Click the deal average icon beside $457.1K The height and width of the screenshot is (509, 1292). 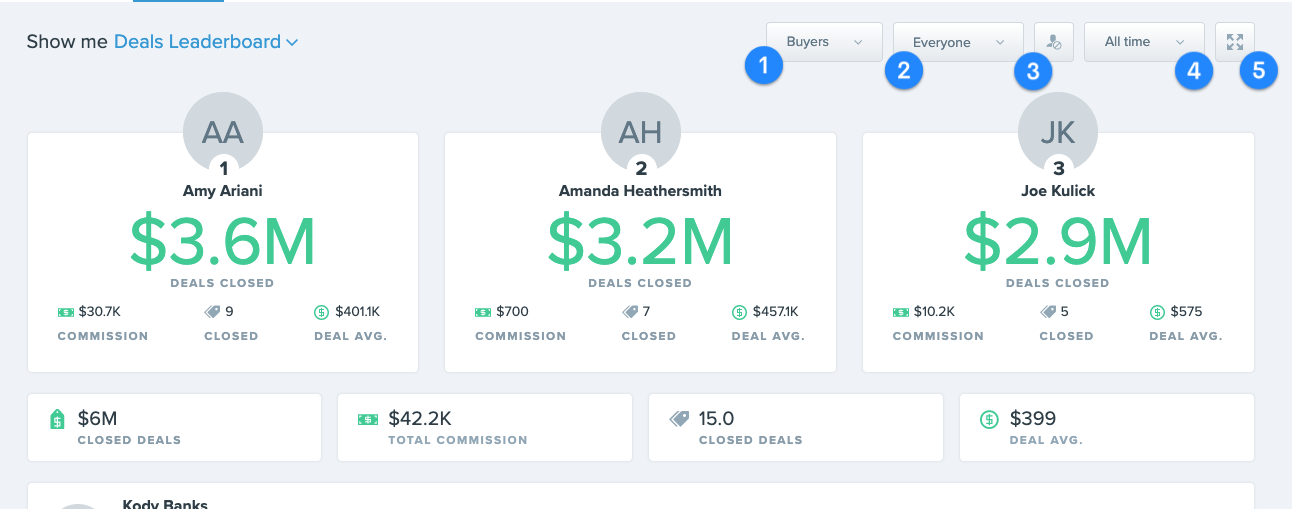[x=739, y=312]
